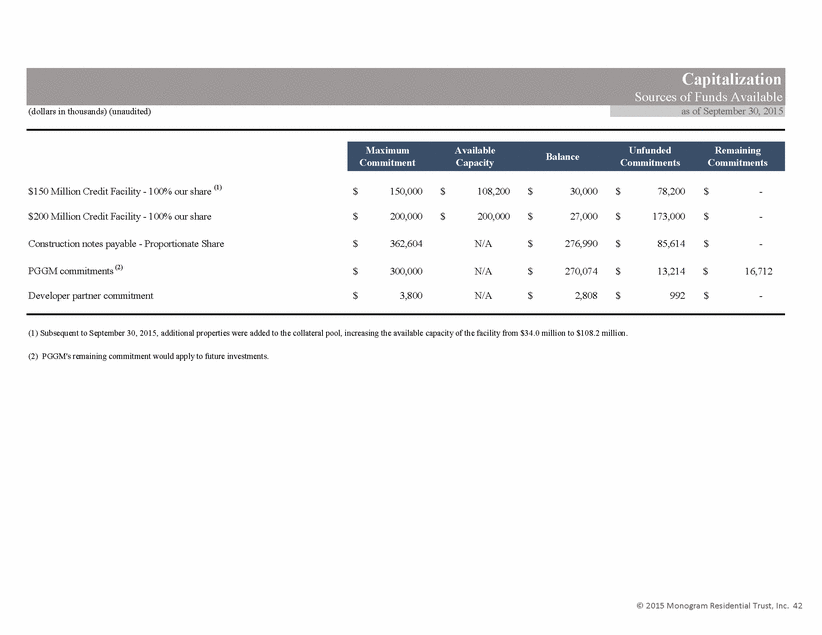
Task: Click the 108,200 available capacity value
Action: click(x=493, y=191)
